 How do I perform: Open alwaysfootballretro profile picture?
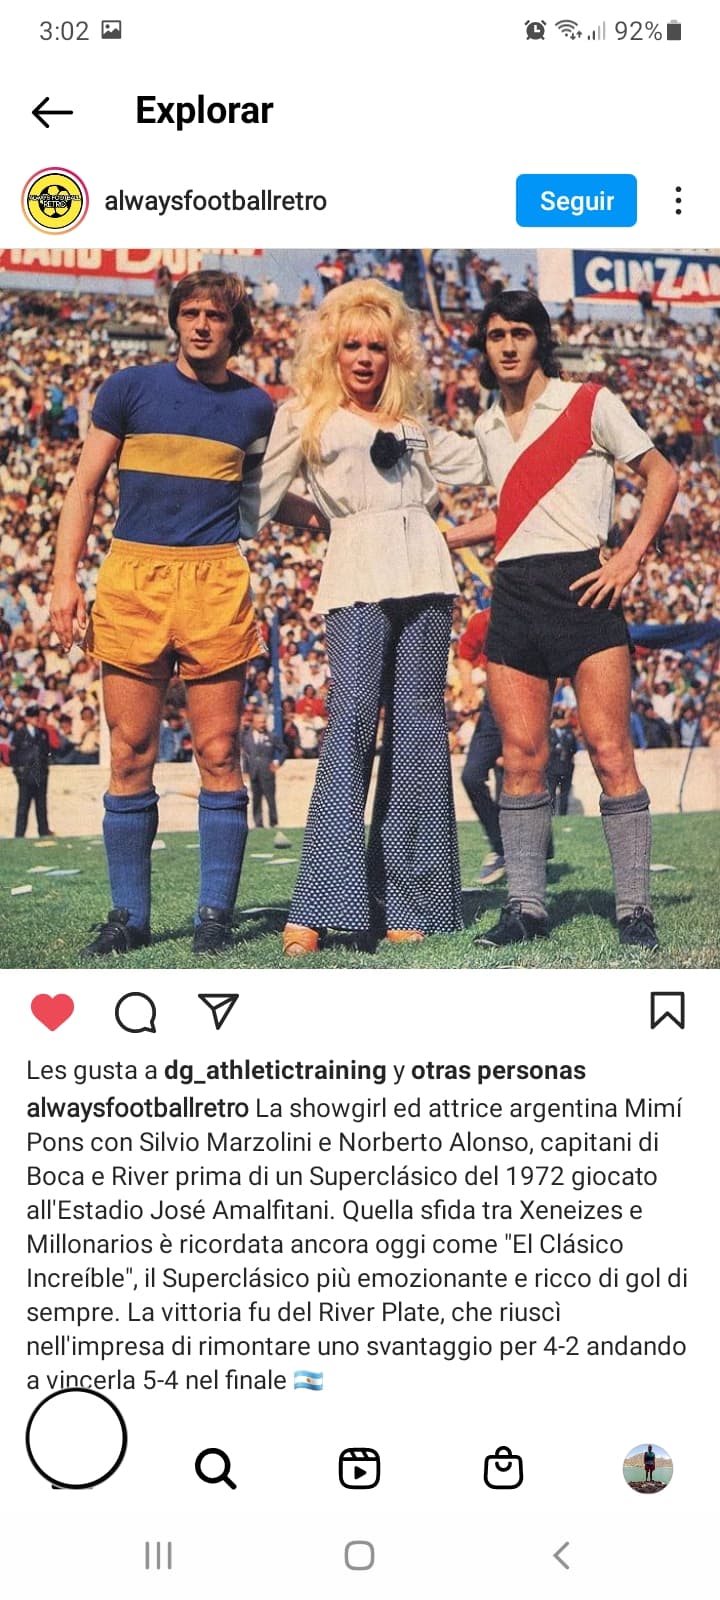55,201
